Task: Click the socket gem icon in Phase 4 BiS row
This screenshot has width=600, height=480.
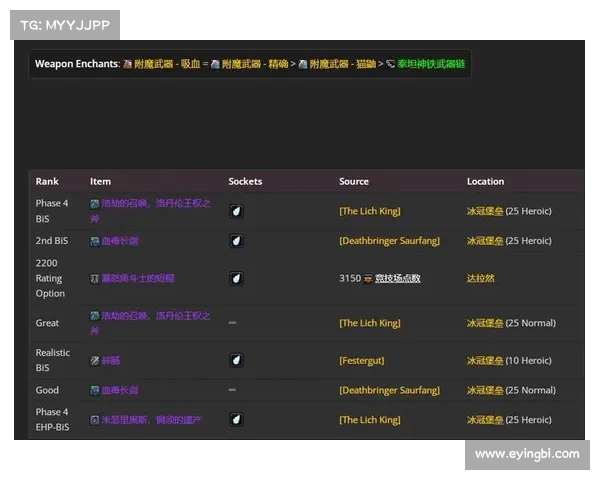Action: tap(236, 211)
